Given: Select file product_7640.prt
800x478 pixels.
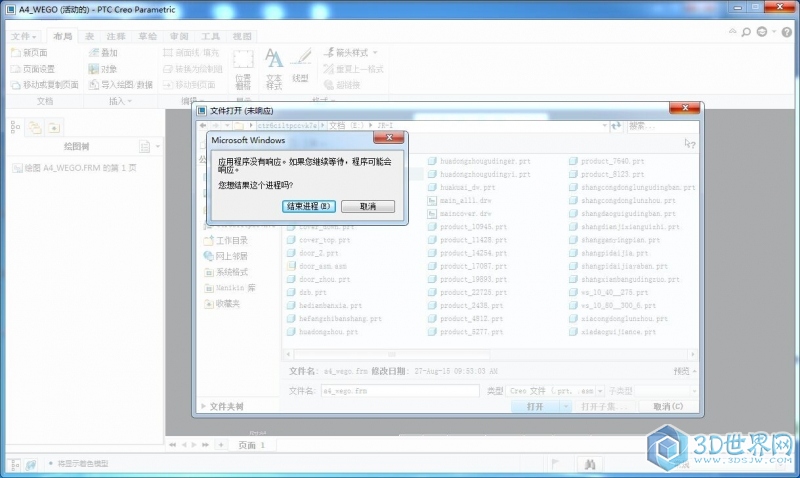Looking at the screenshot, I should pos(607,161).
